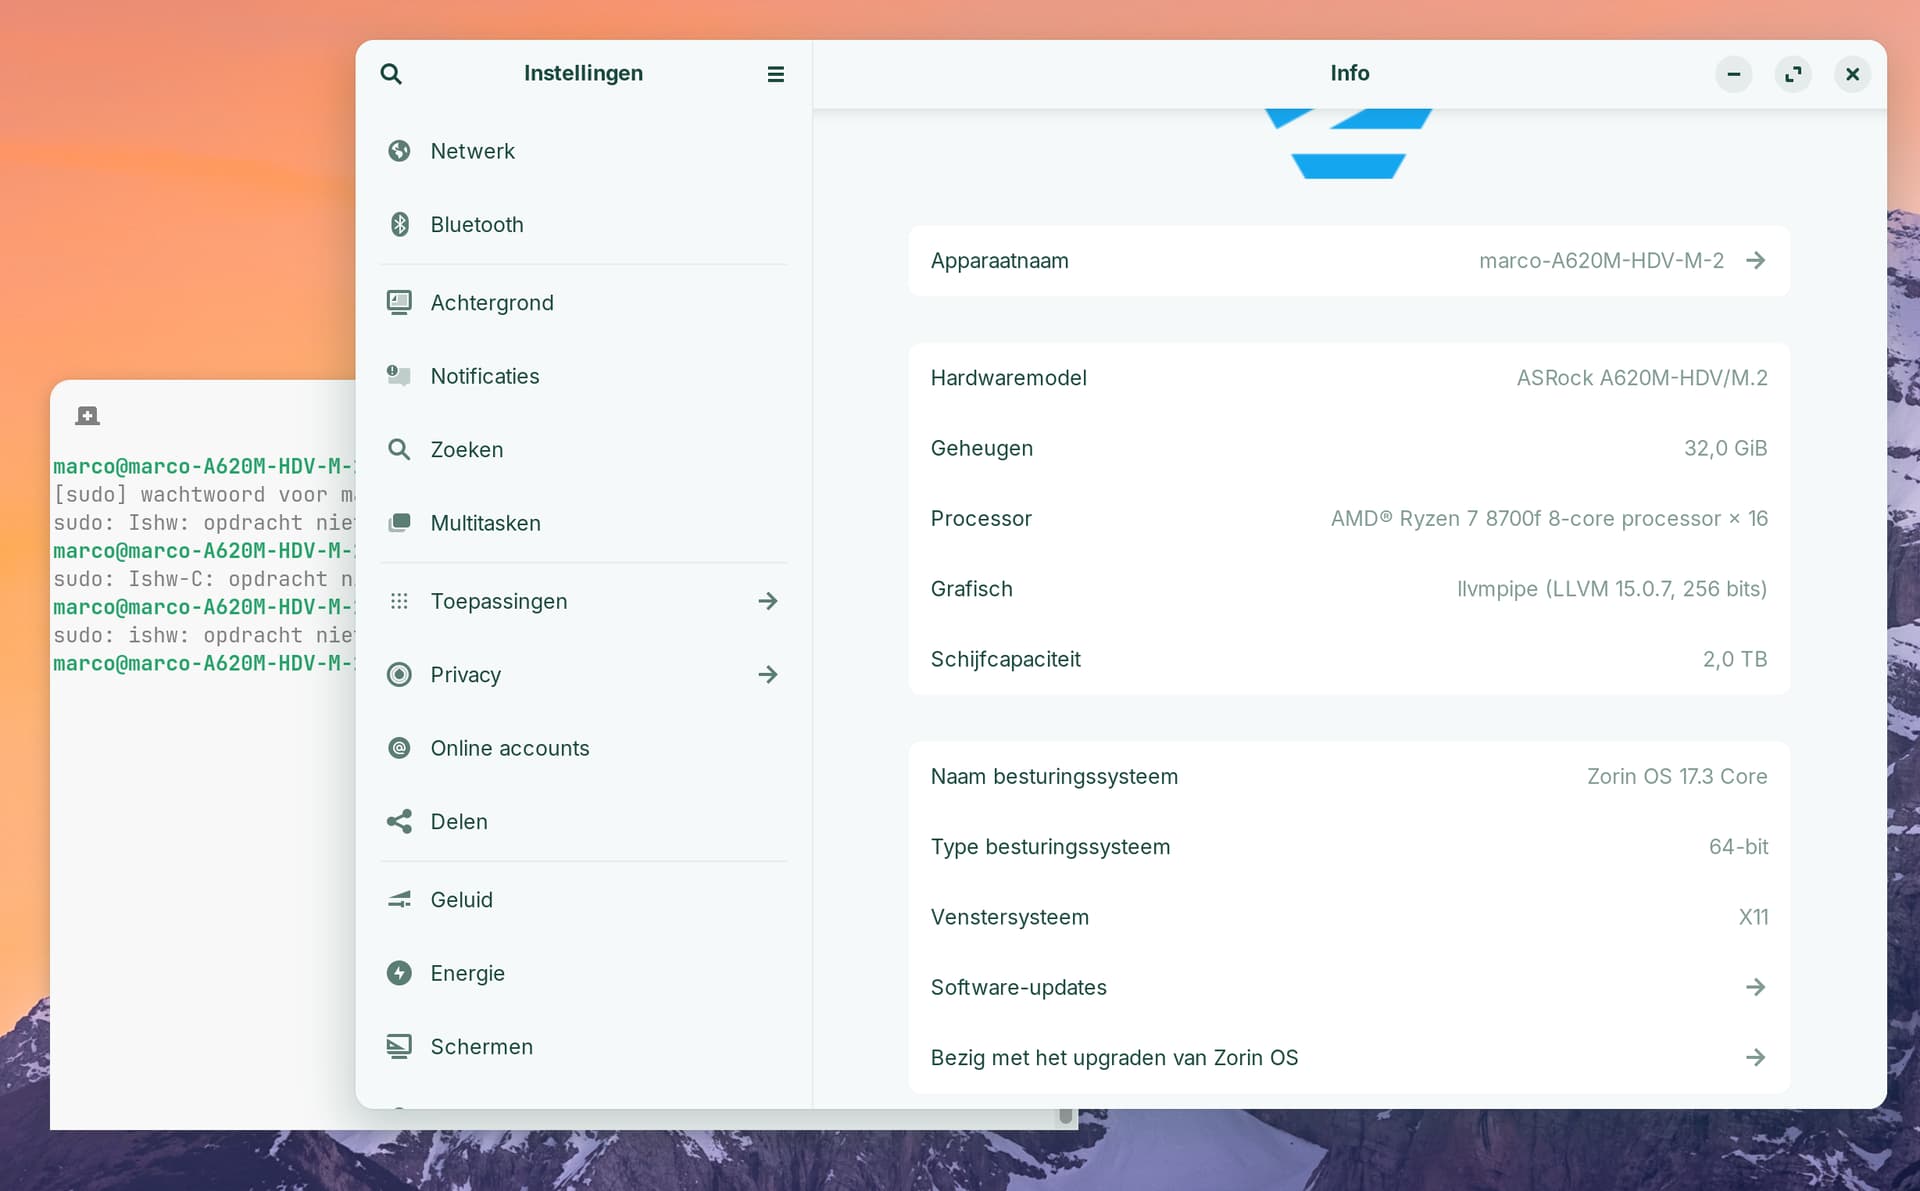Viewport: 1920px width, 1191px height.
Task: Click Info header title
Action: coord(1349,73)
